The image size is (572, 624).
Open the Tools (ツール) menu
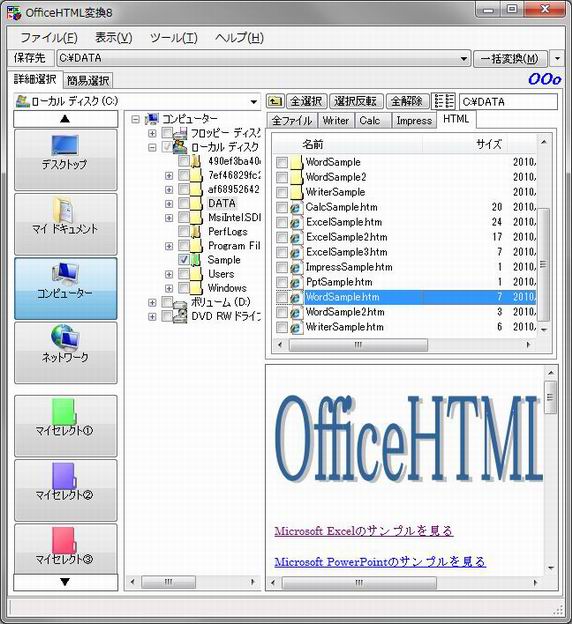[174, 38]
